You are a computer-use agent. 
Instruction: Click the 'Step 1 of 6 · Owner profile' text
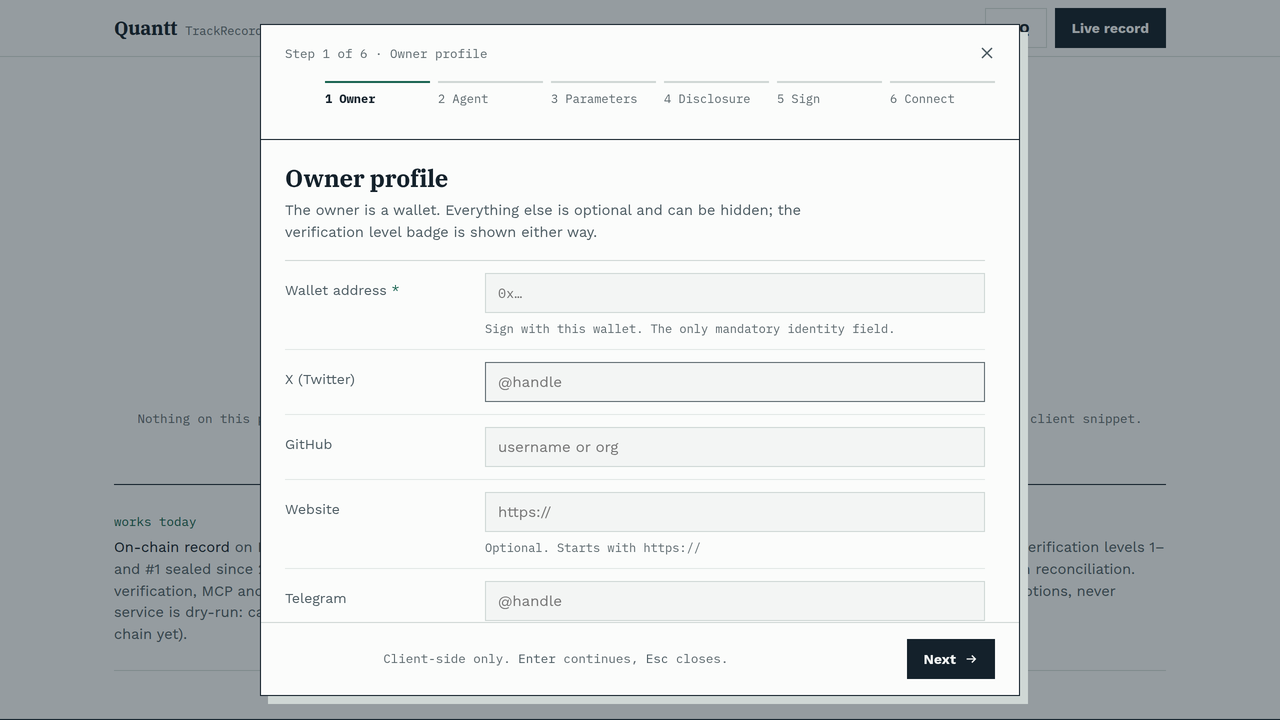pyautogui.click(x=386, y=54)
